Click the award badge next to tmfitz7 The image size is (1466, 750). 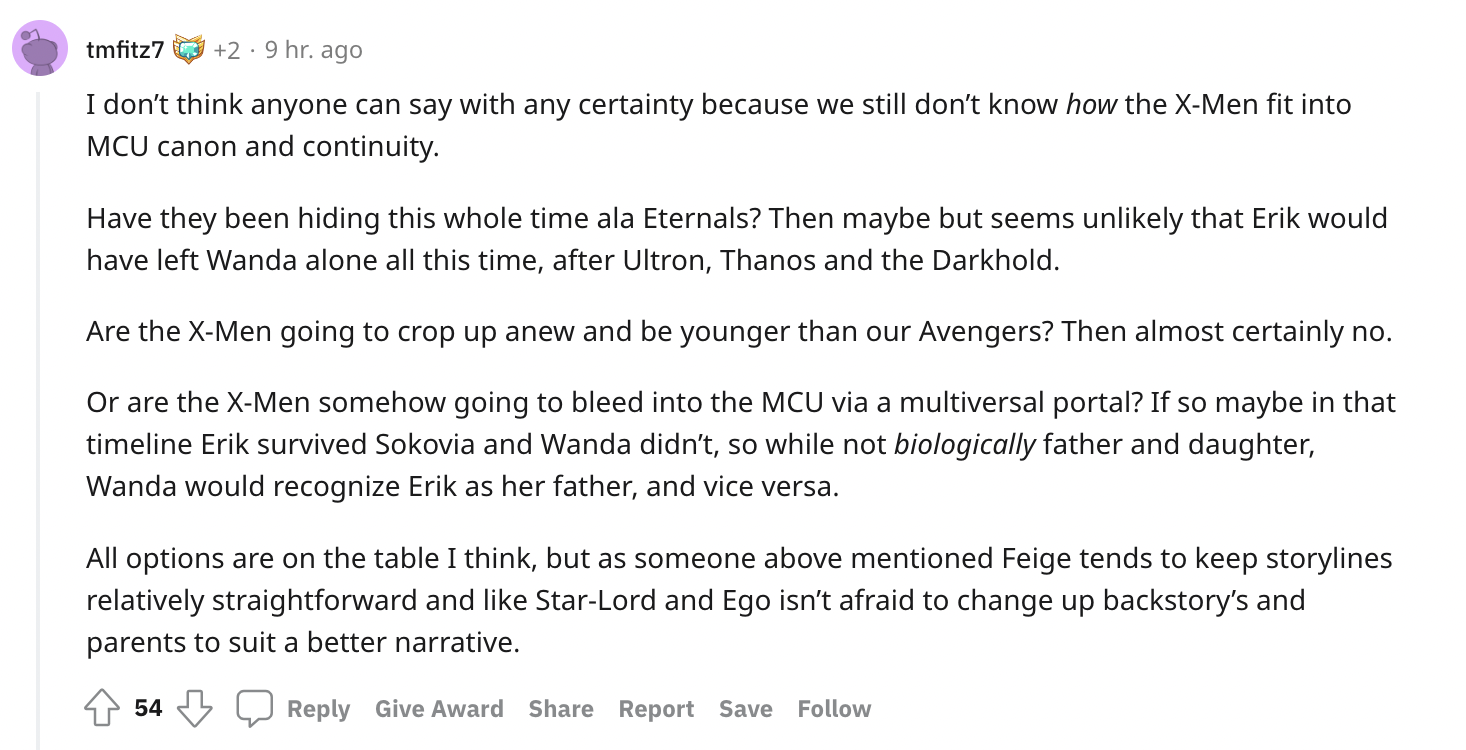(x=188, y=49)
